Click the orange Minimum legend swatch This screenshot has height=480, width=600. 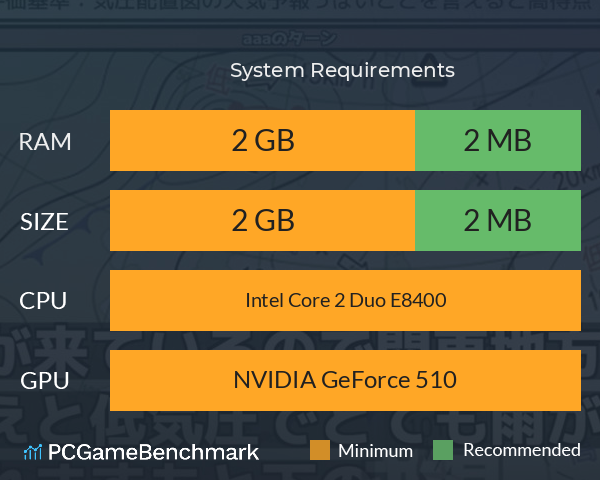320,450
